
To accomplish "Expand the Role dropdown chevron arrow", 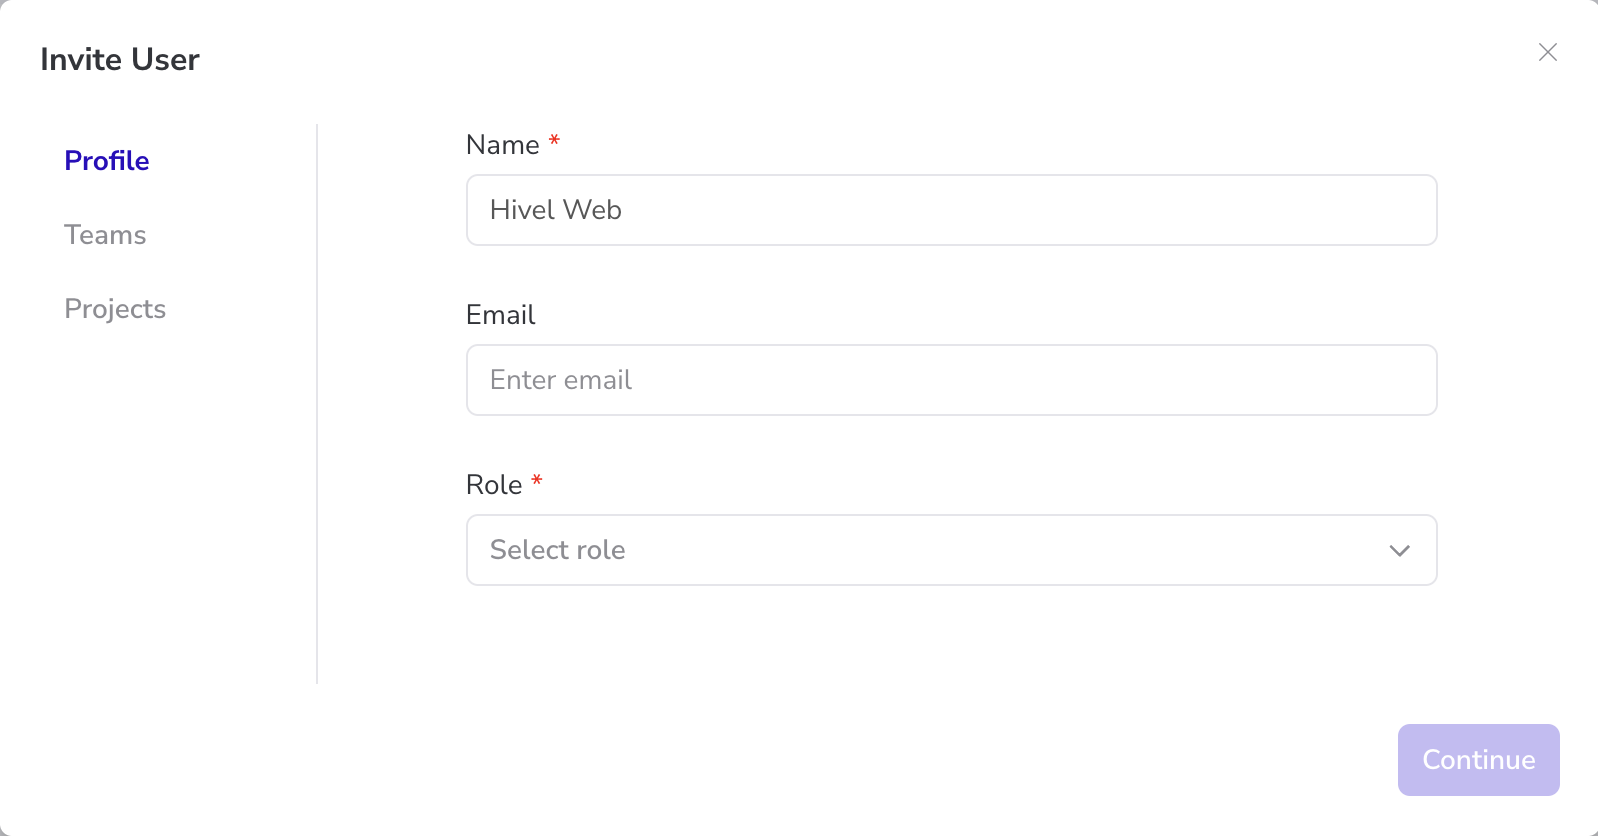I will click(1399, 551).
